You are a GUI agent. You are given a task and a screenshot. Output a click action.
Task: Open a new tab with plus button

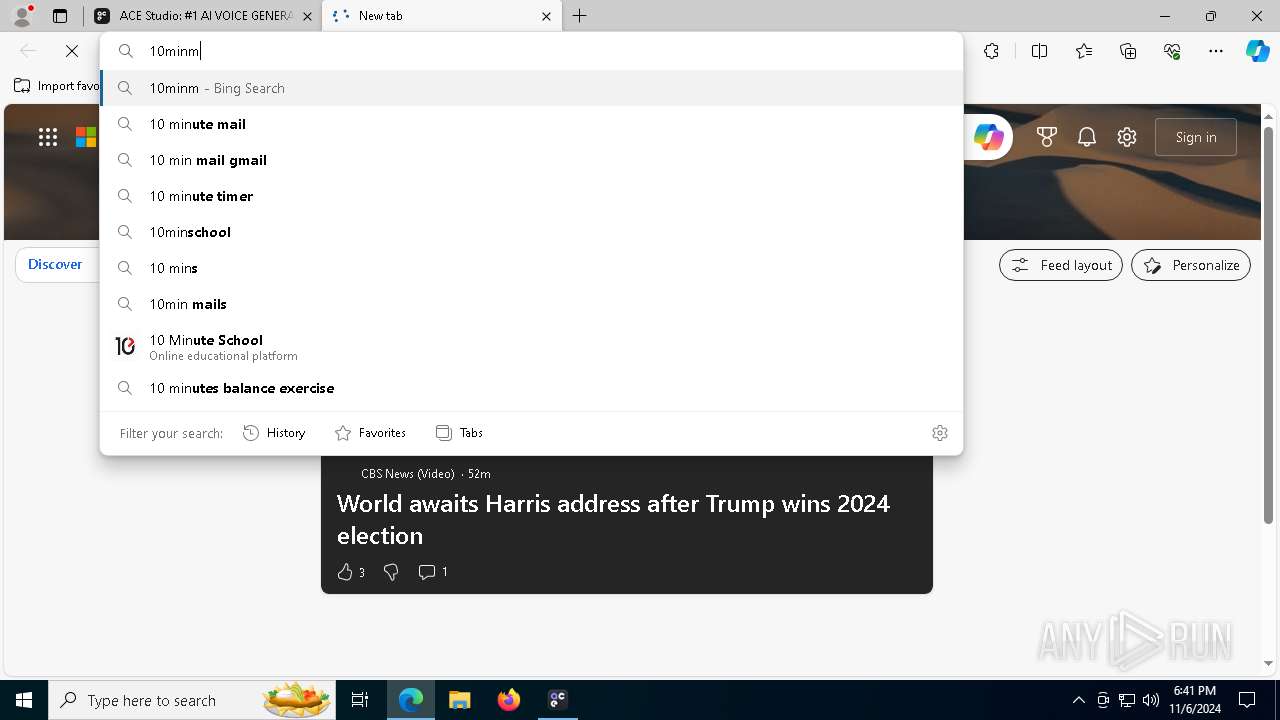pos(580,16)
